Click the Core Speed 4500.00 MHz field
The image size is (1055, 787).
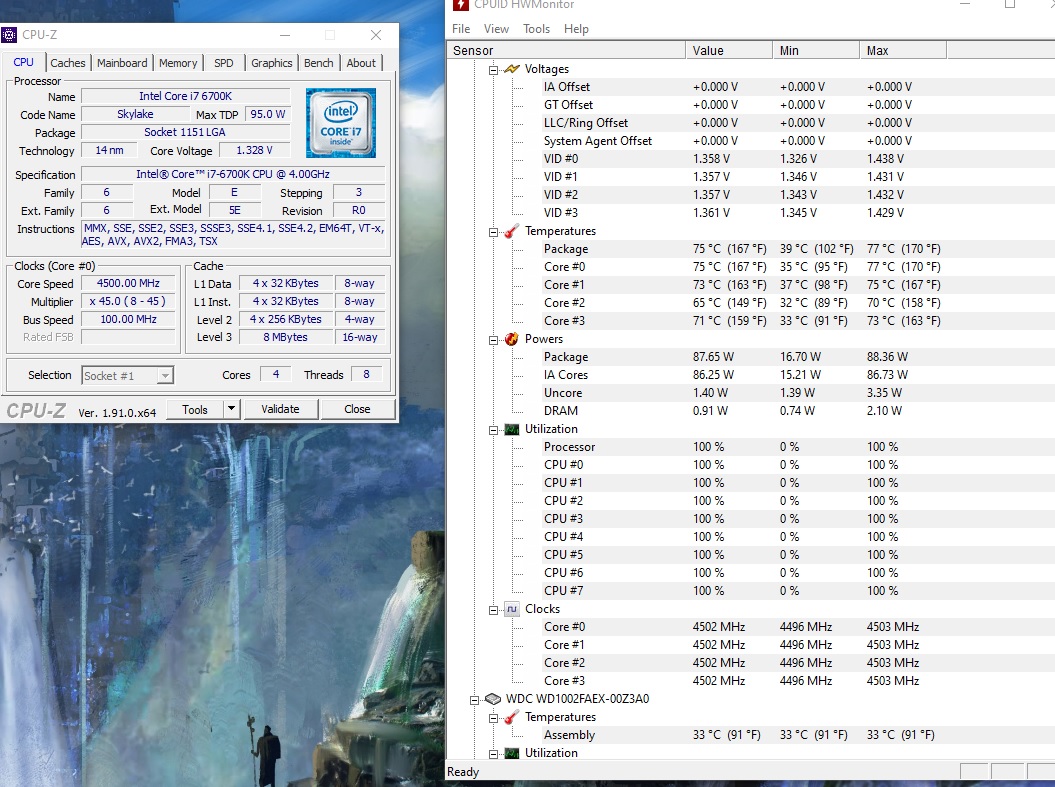129,283
